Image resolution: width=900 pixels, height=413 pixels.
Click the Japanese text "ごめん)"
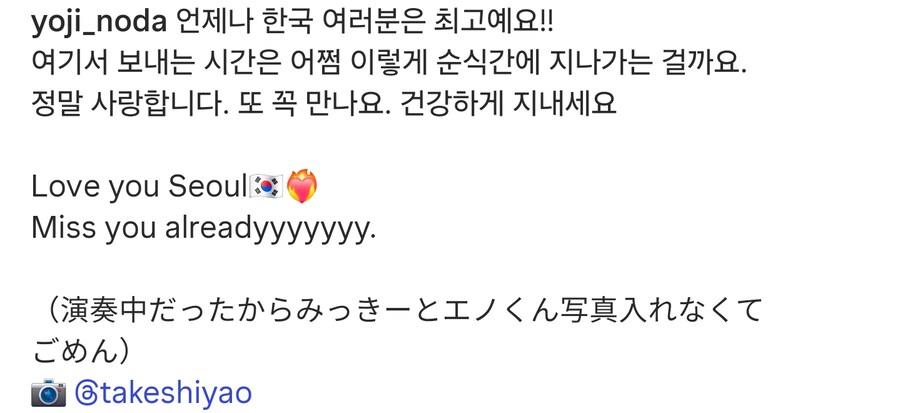pos(80,353)
